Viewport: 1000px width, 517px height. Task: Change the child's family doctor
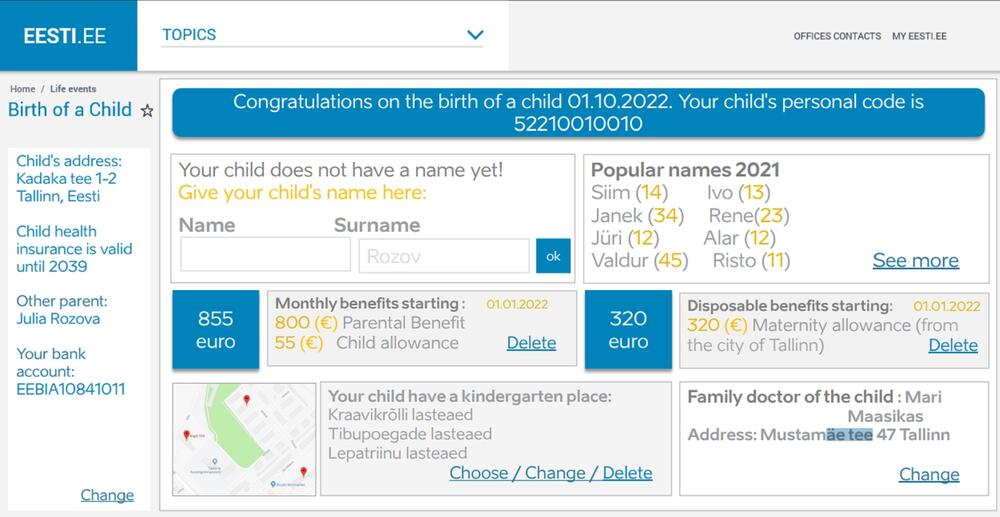pos(928,474)
